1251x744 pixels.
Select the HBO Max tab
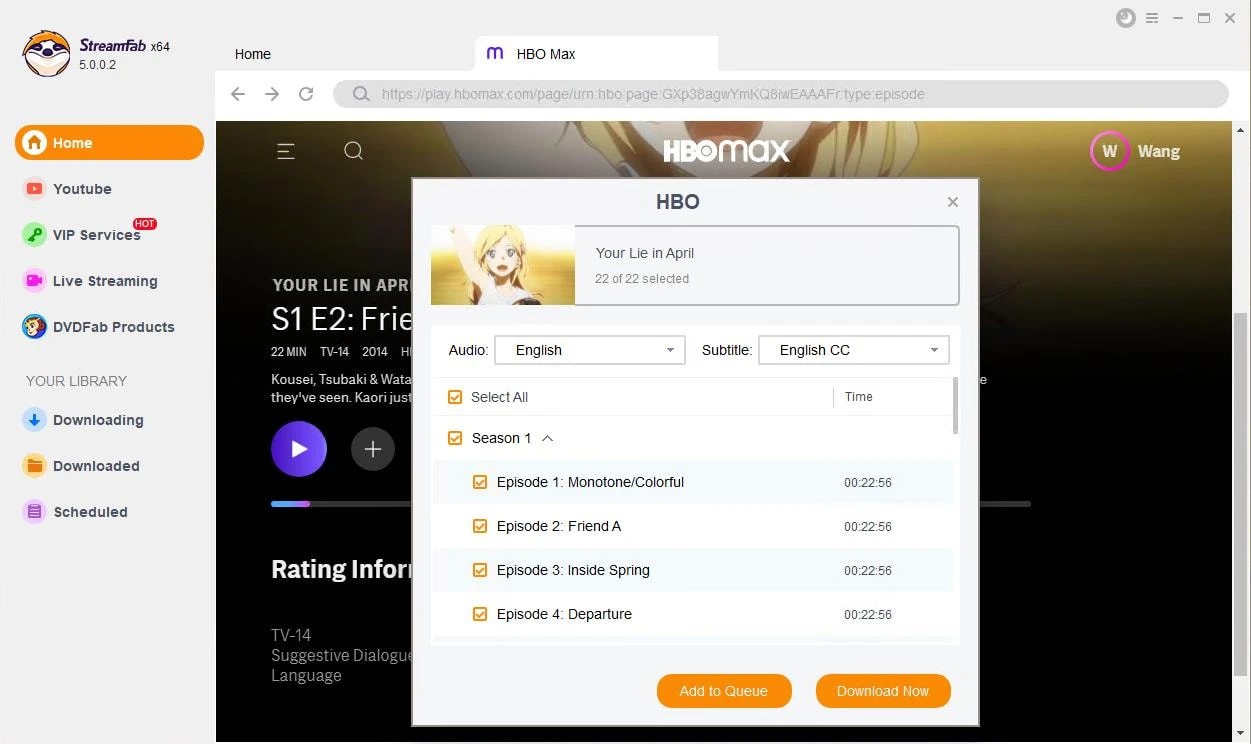pos(546,54)
